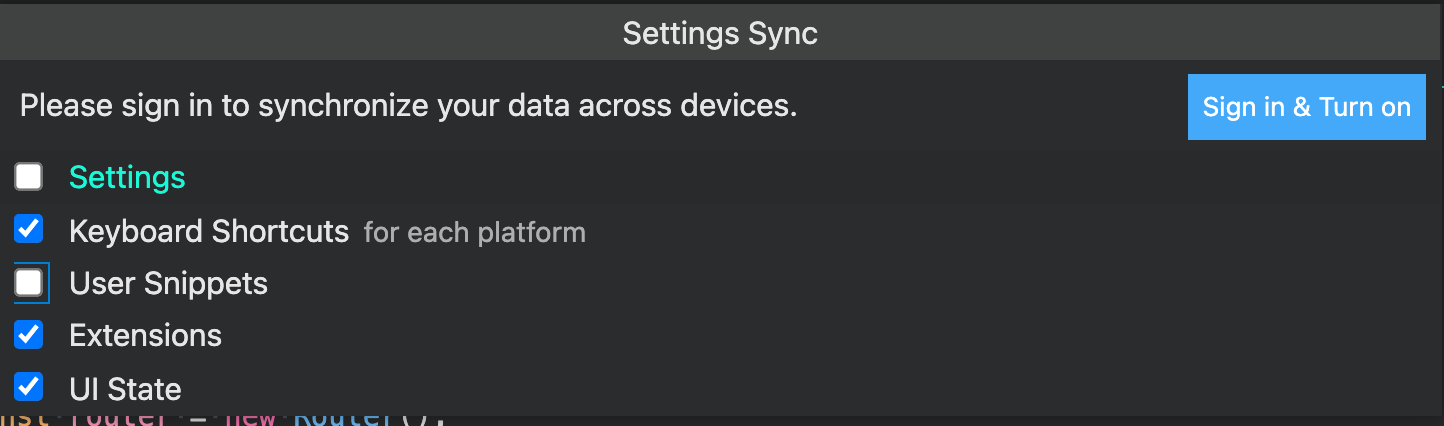
Task: Select the UI State label
Action: 125,389
